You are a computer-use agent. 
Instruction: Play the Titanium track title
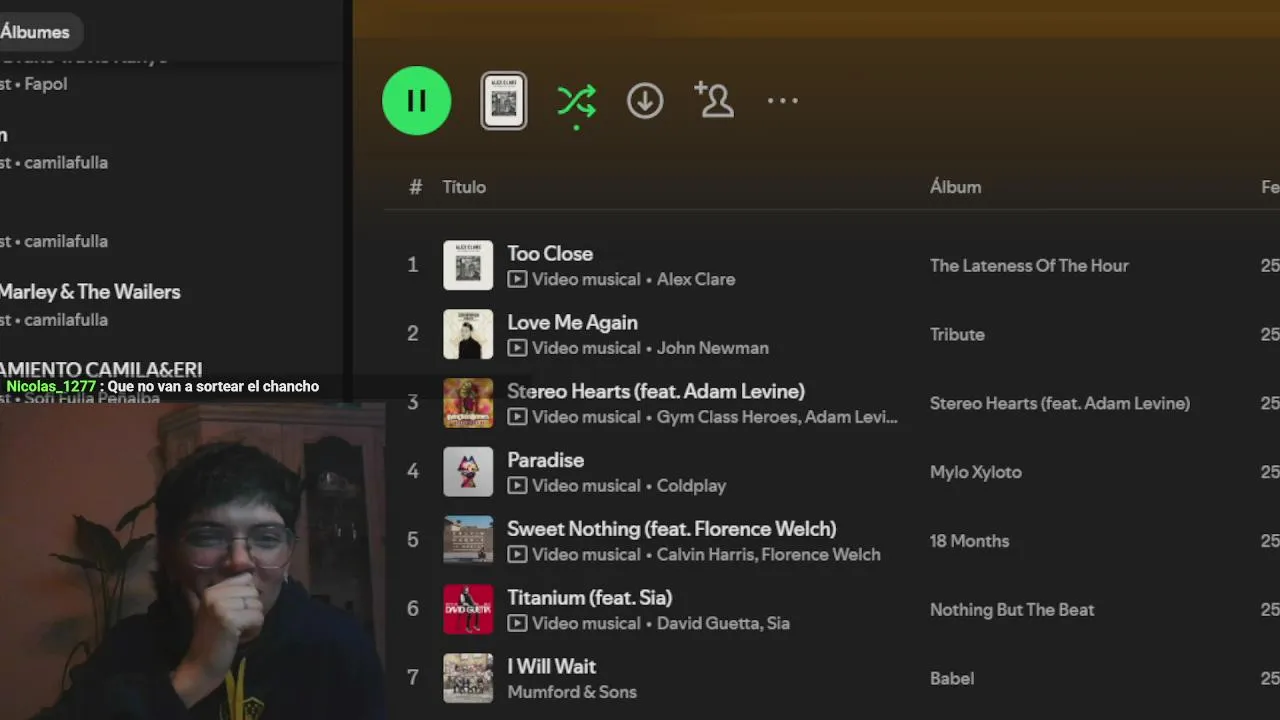tap(589, 598)
